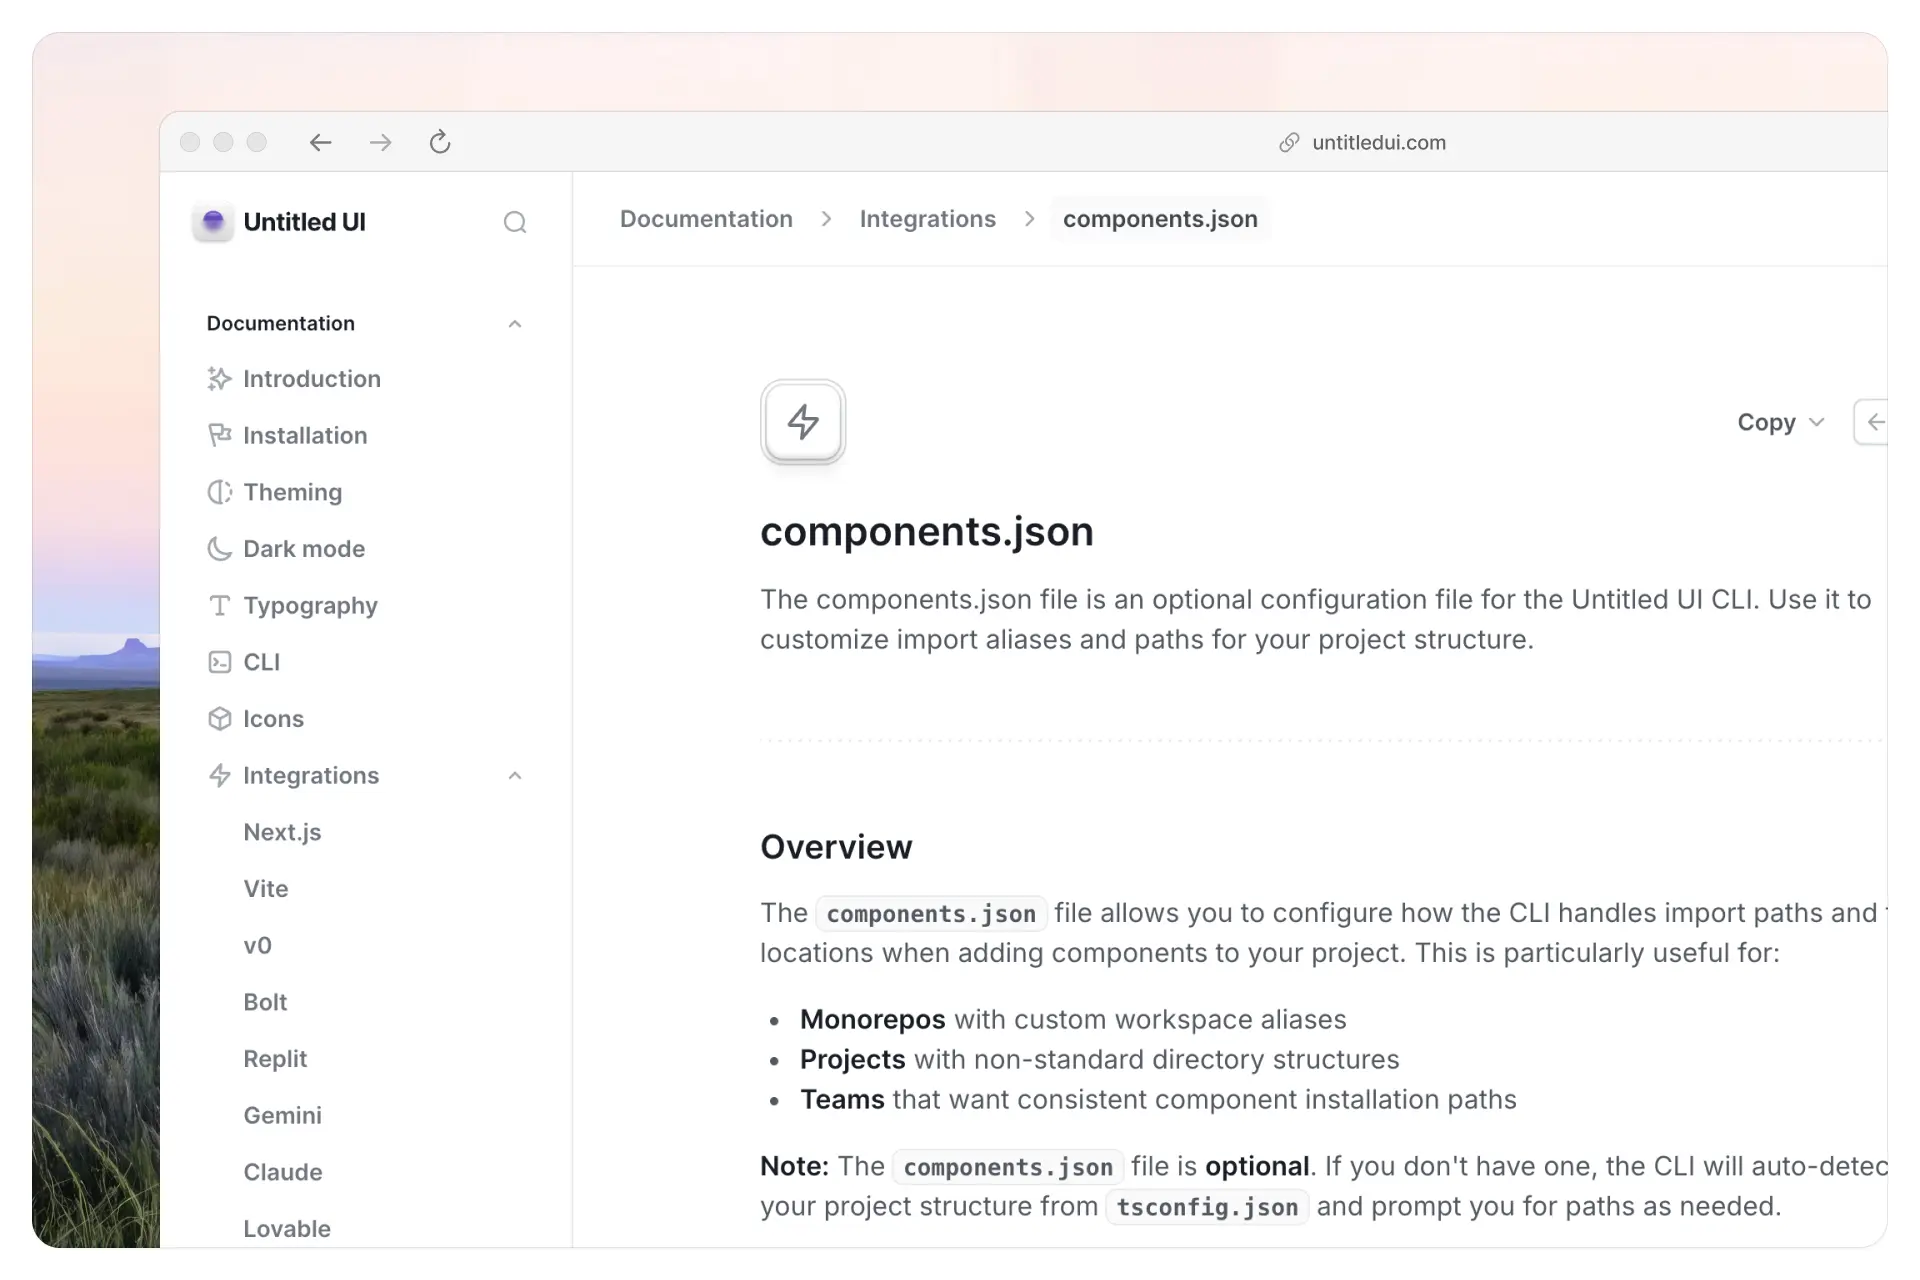The image size is (1920, 1280).
Task: Navigate to the Next.js integration page
Action: [282, 832]
